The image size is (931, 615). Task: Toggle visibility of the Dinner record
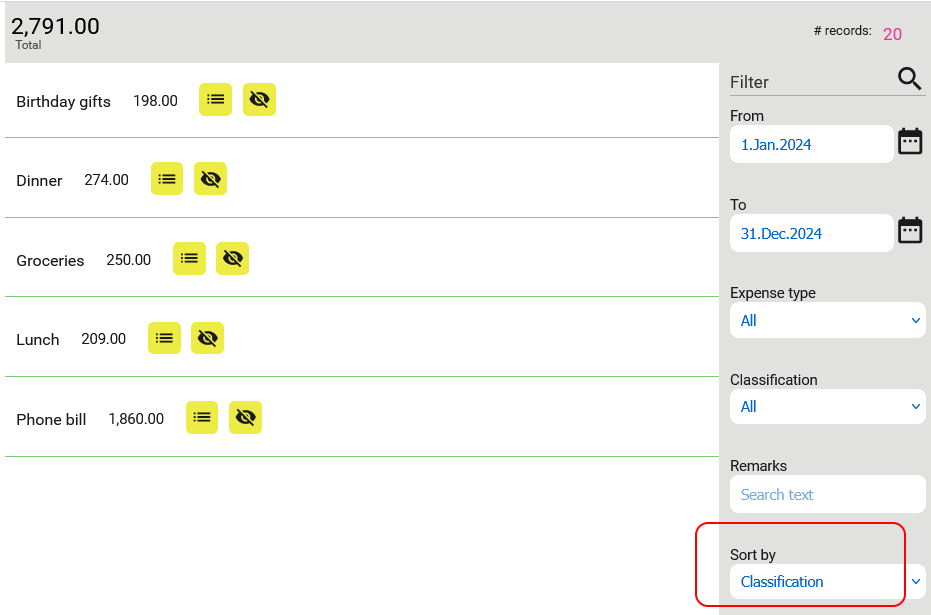tap(210, 179)
